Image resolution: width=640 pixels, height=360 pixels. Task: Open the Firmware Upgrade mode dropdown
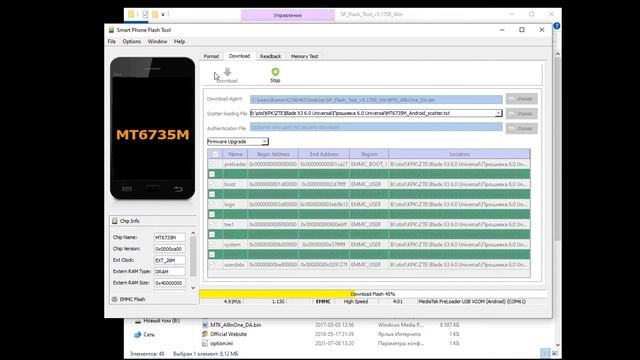(238, 141)
